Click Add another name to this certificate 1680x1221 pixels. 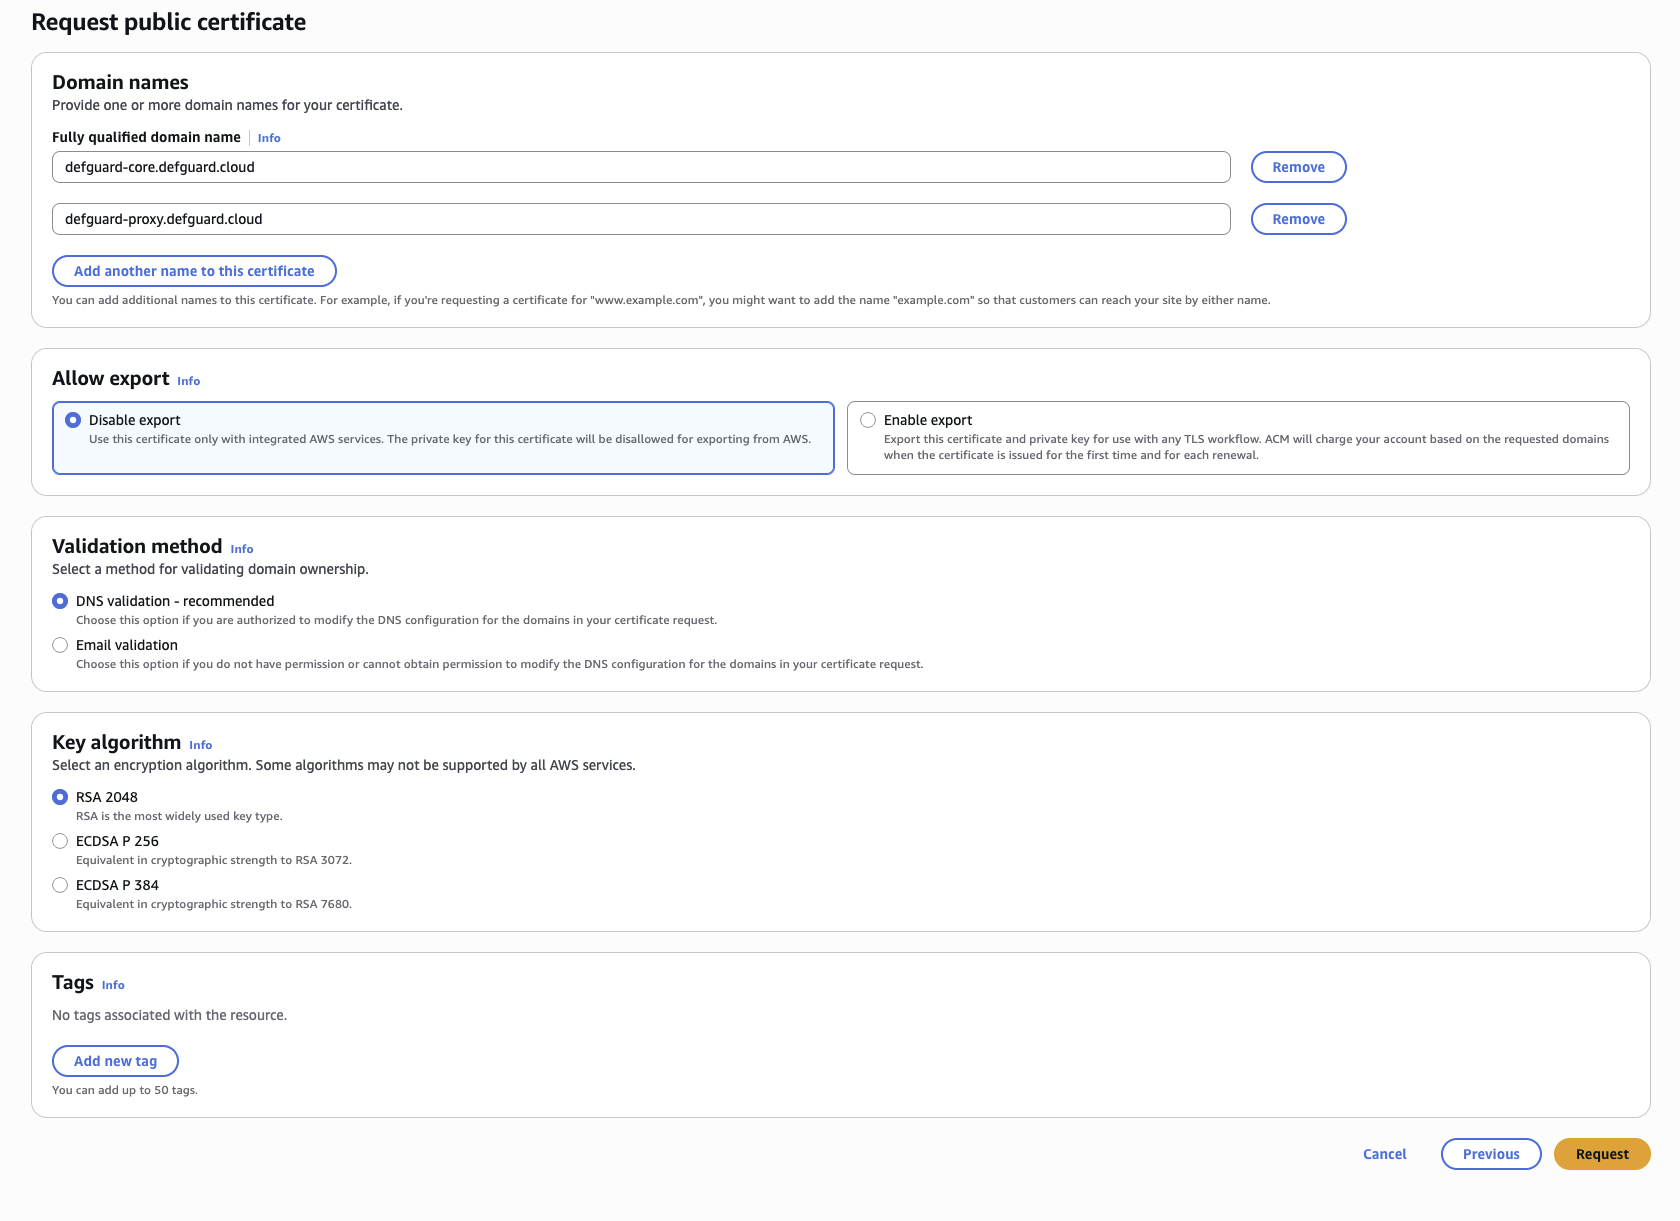(x=194, y=271)
